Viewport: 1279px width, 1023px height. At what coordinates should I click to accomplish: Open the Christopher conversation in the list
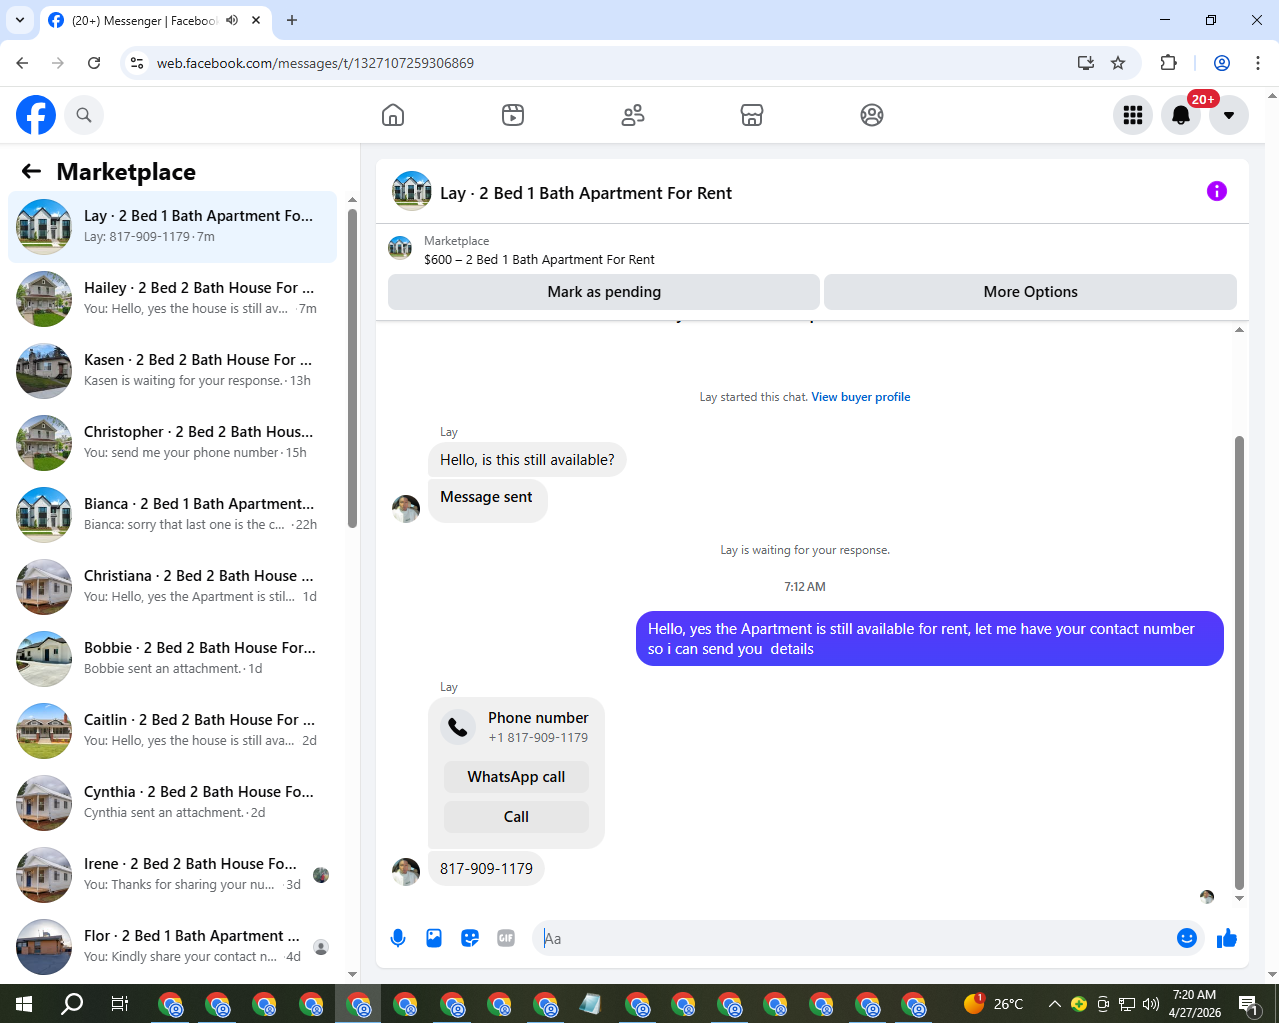(x=173, y=443)
